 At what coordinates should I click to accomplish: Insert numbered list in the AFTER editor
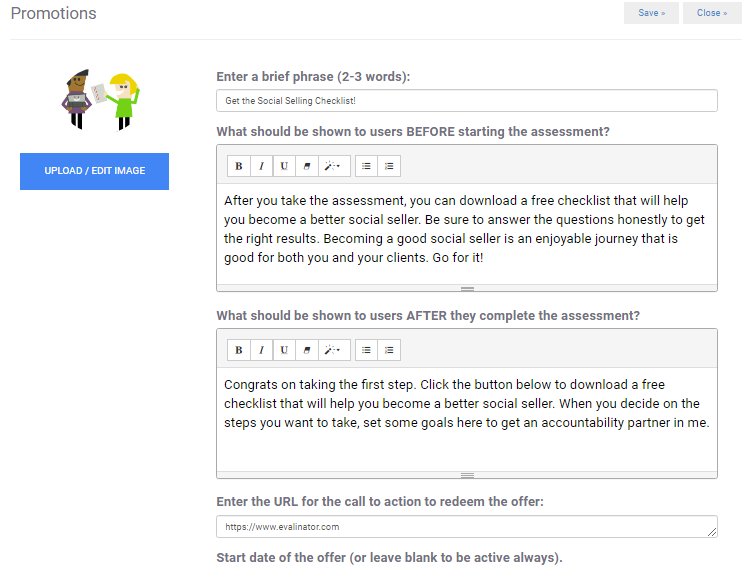coord(389,350)
